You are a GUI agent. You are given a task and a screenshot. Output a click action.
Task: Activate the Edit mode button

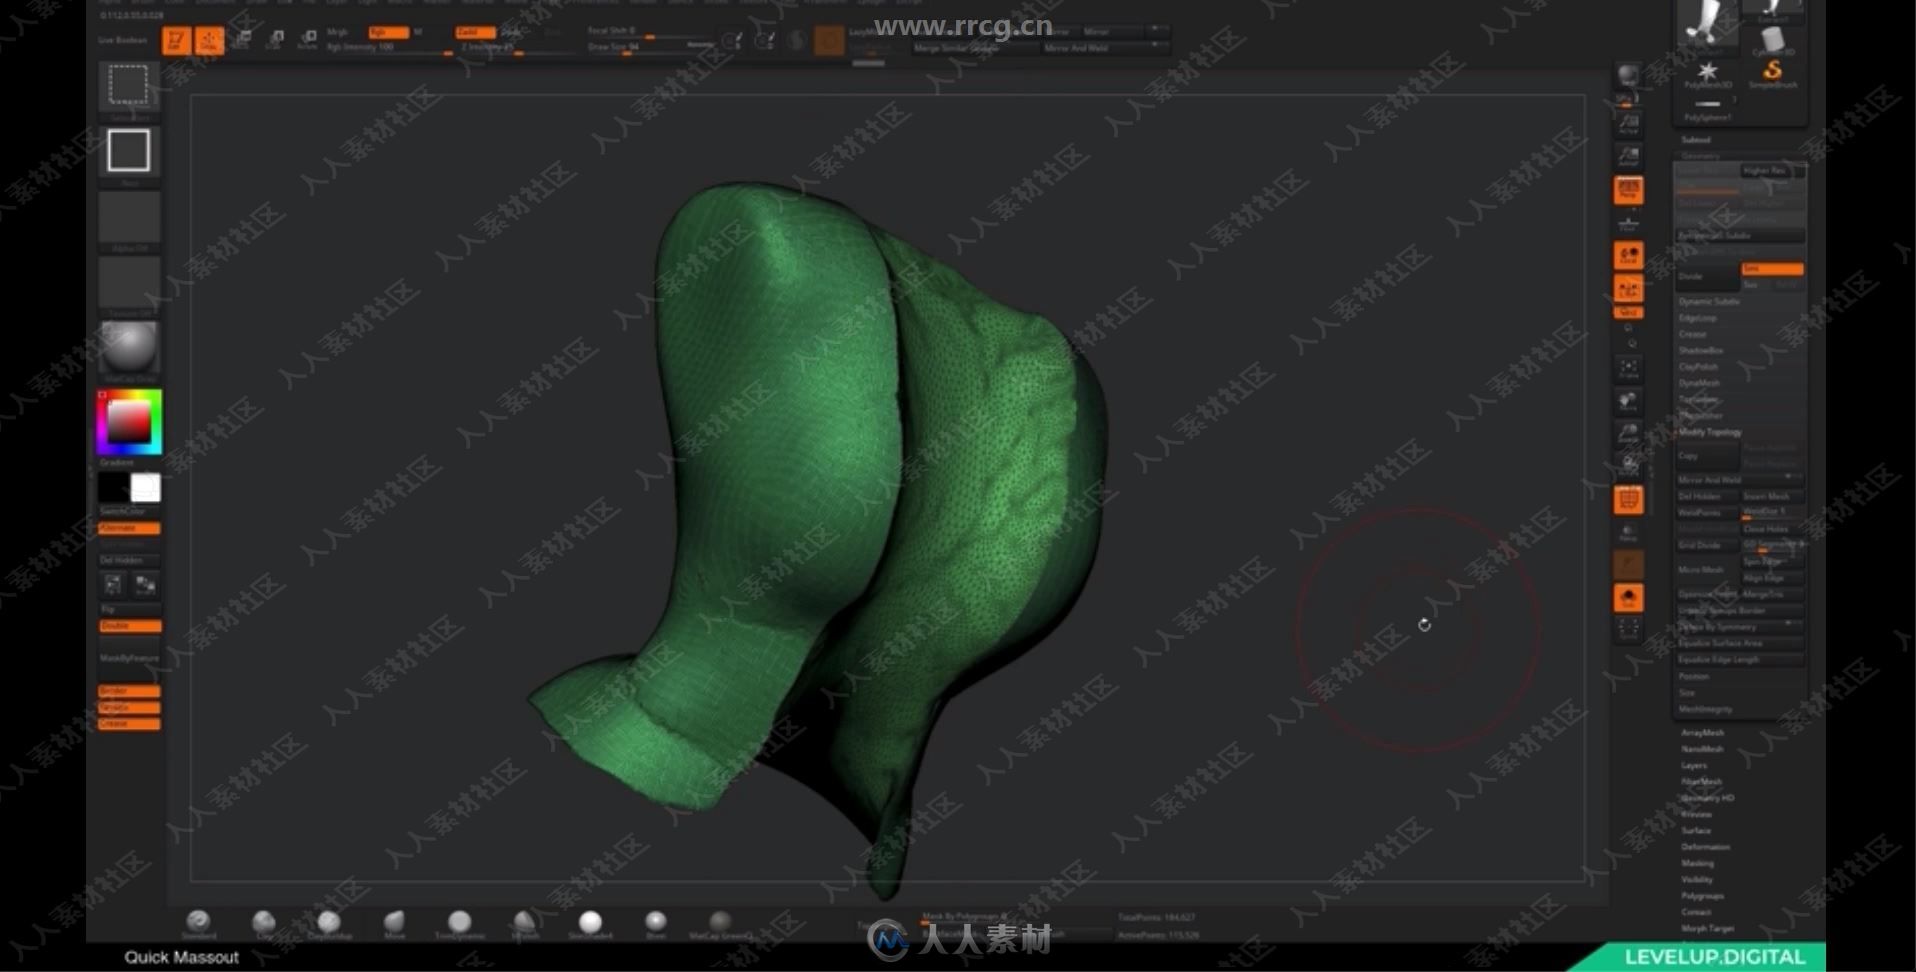click(x=176, y=41)
